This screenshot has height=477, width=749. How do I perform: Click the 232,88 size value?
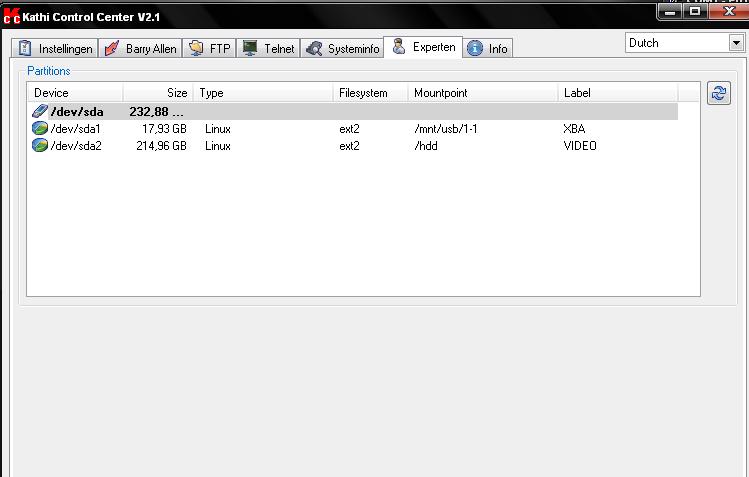coord(156,112)
